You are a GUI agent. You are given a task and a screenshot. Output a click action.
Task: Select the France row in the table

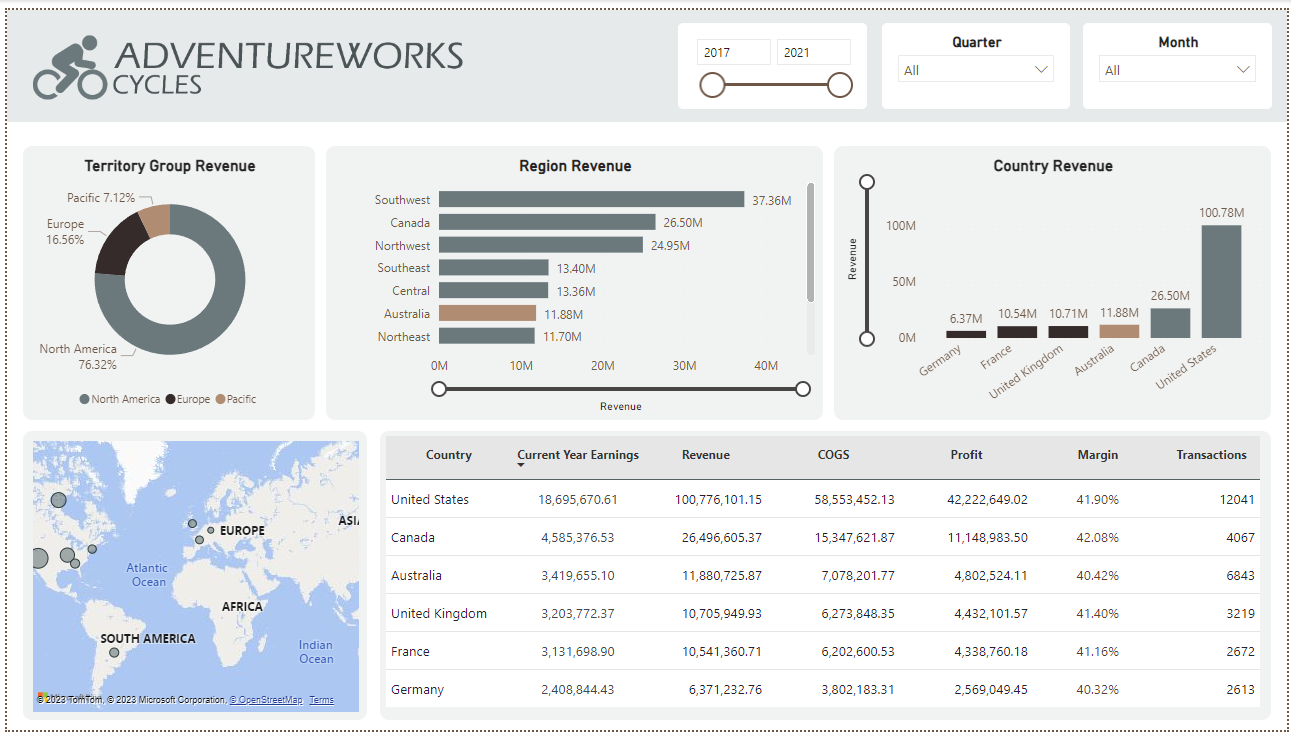click(823, 651)
